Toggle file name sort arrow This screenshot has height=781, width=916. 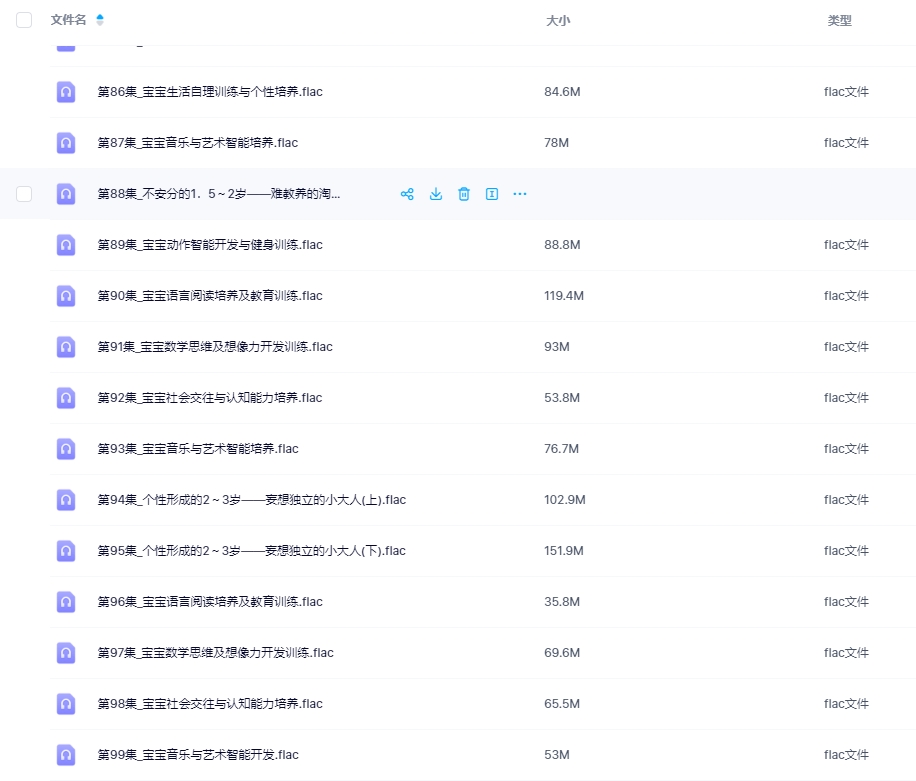pyautogui.click(x=100, y=20)
